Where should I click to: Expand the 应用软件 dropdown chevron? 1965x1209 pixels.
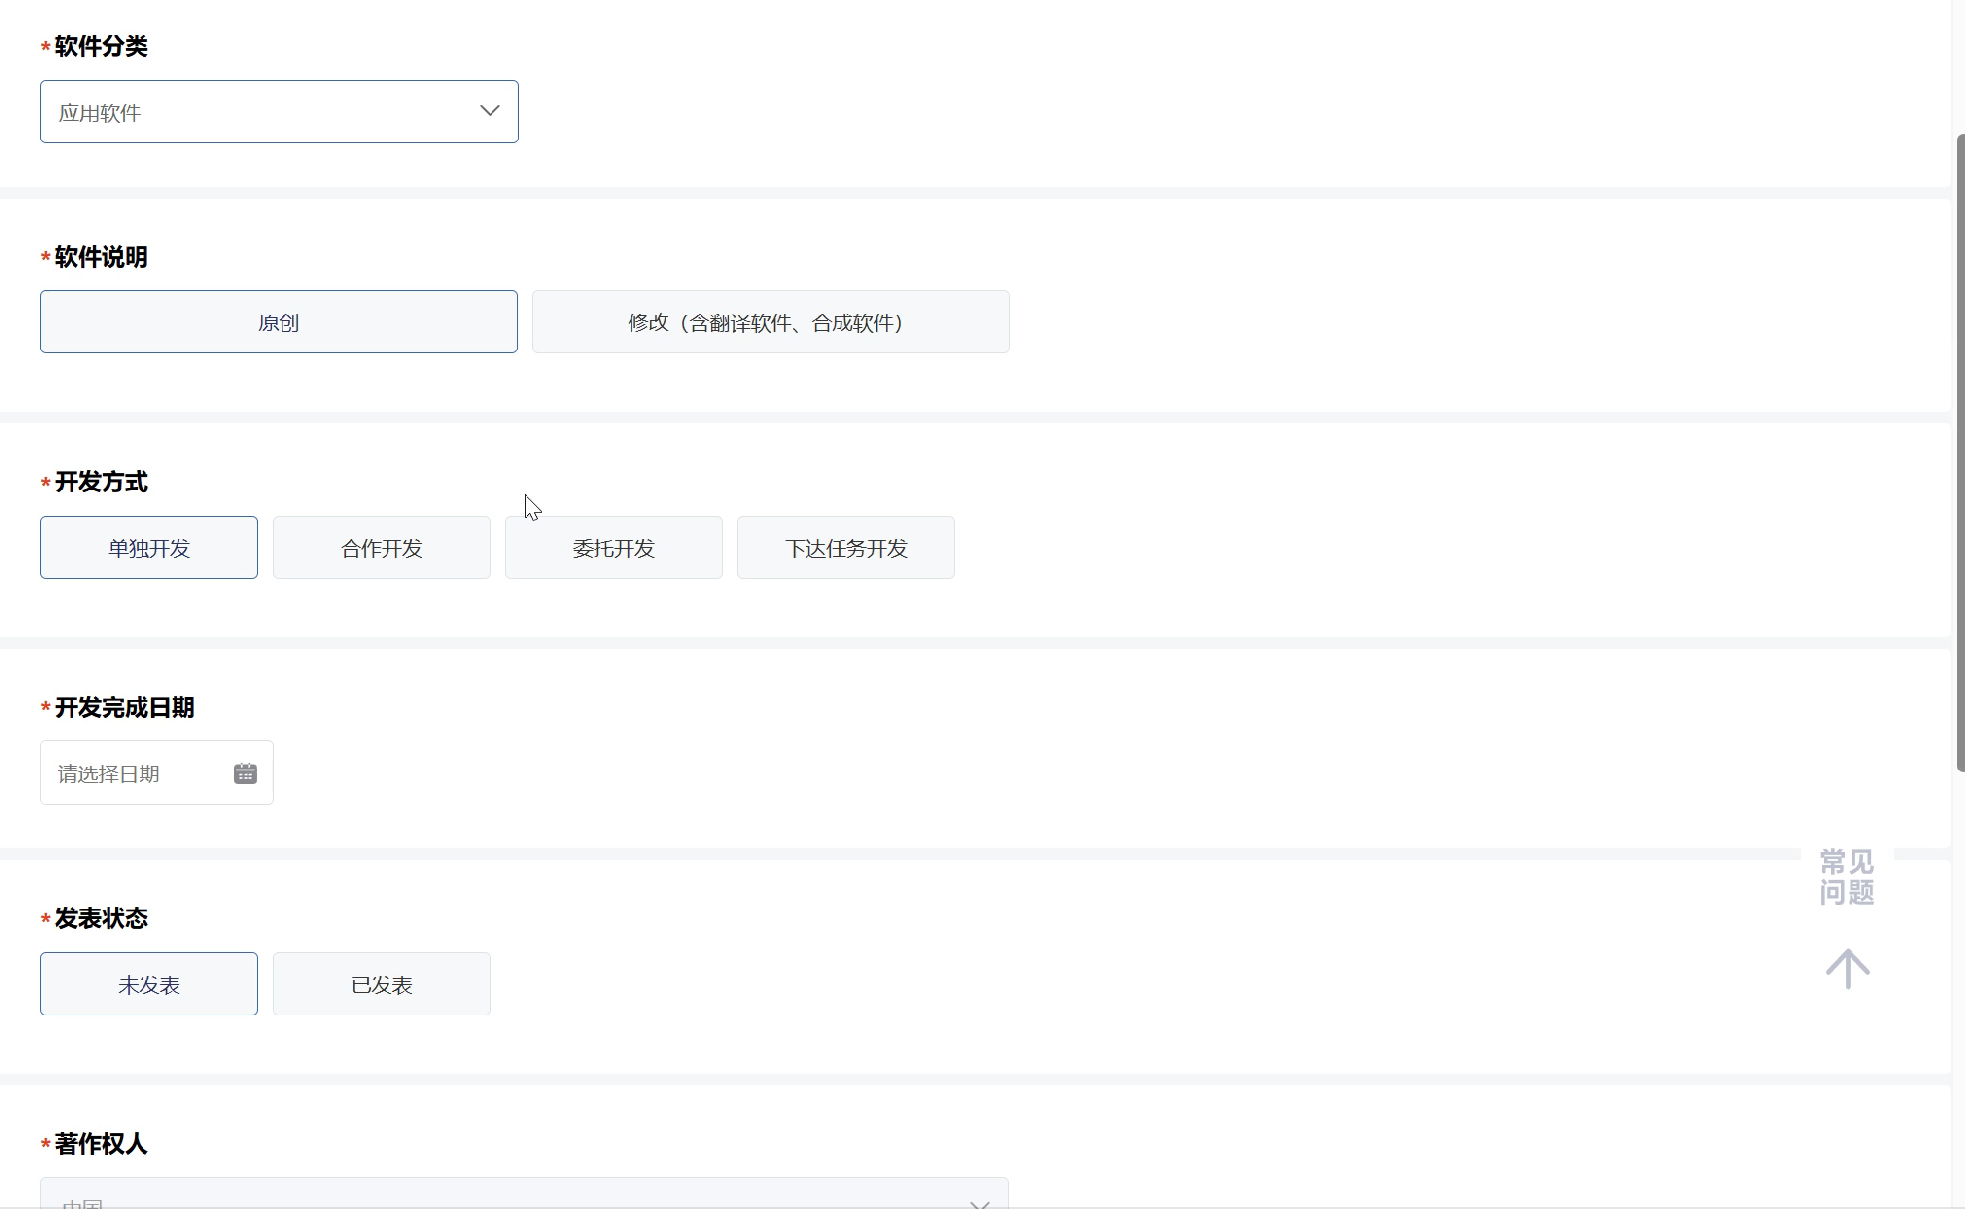point(489,111)
